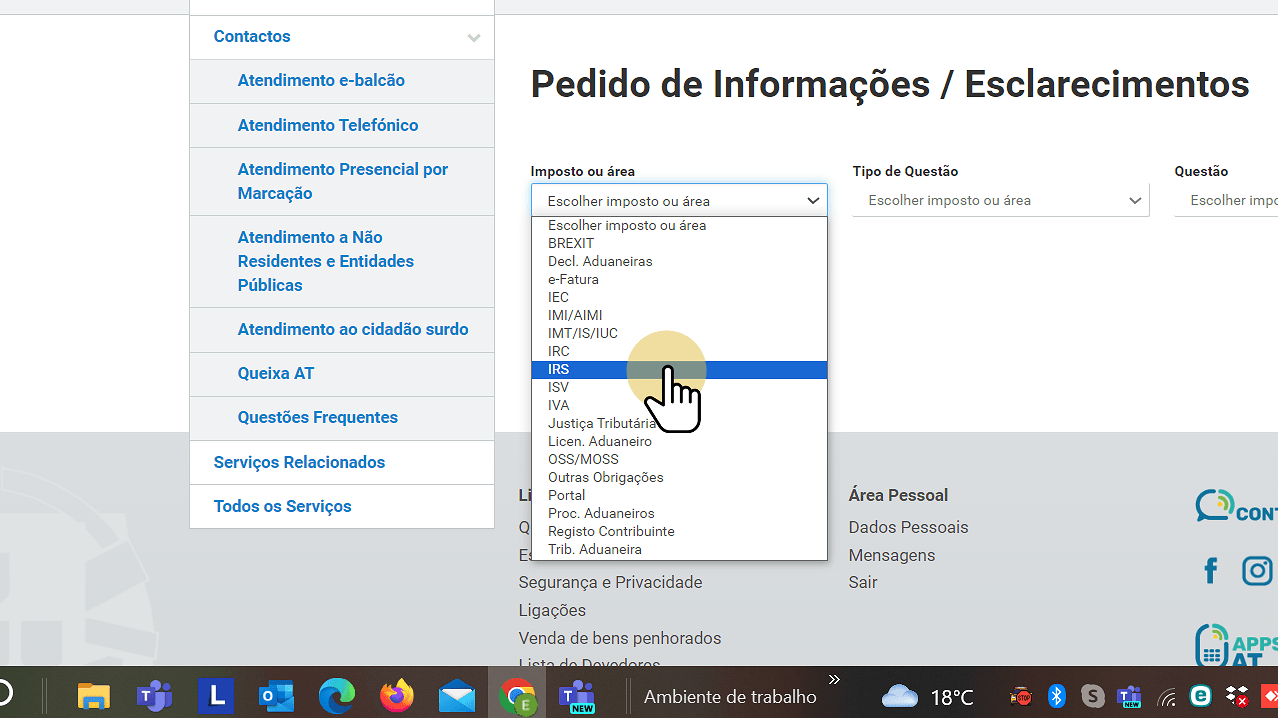This screenshot has width=1278, height=718.
Task: Click the Apps AT mobile phone icon
Action: click(x=1213, y=646)
